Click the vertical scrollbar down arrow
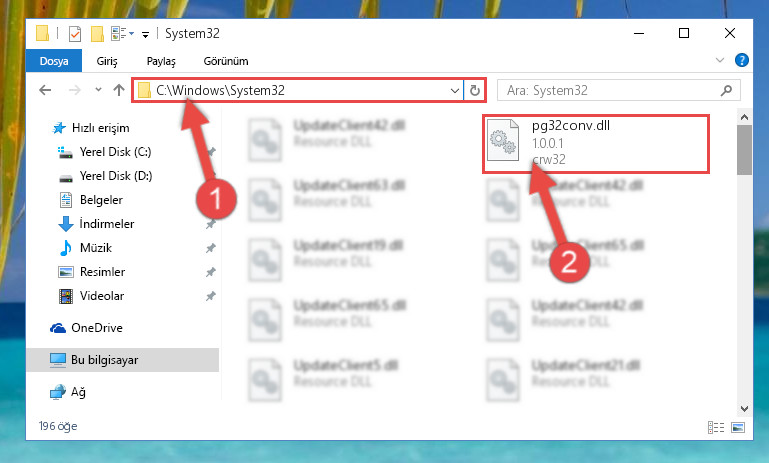Image resolution: width=769 pixels, height=463 pixels. click(744, 408)
